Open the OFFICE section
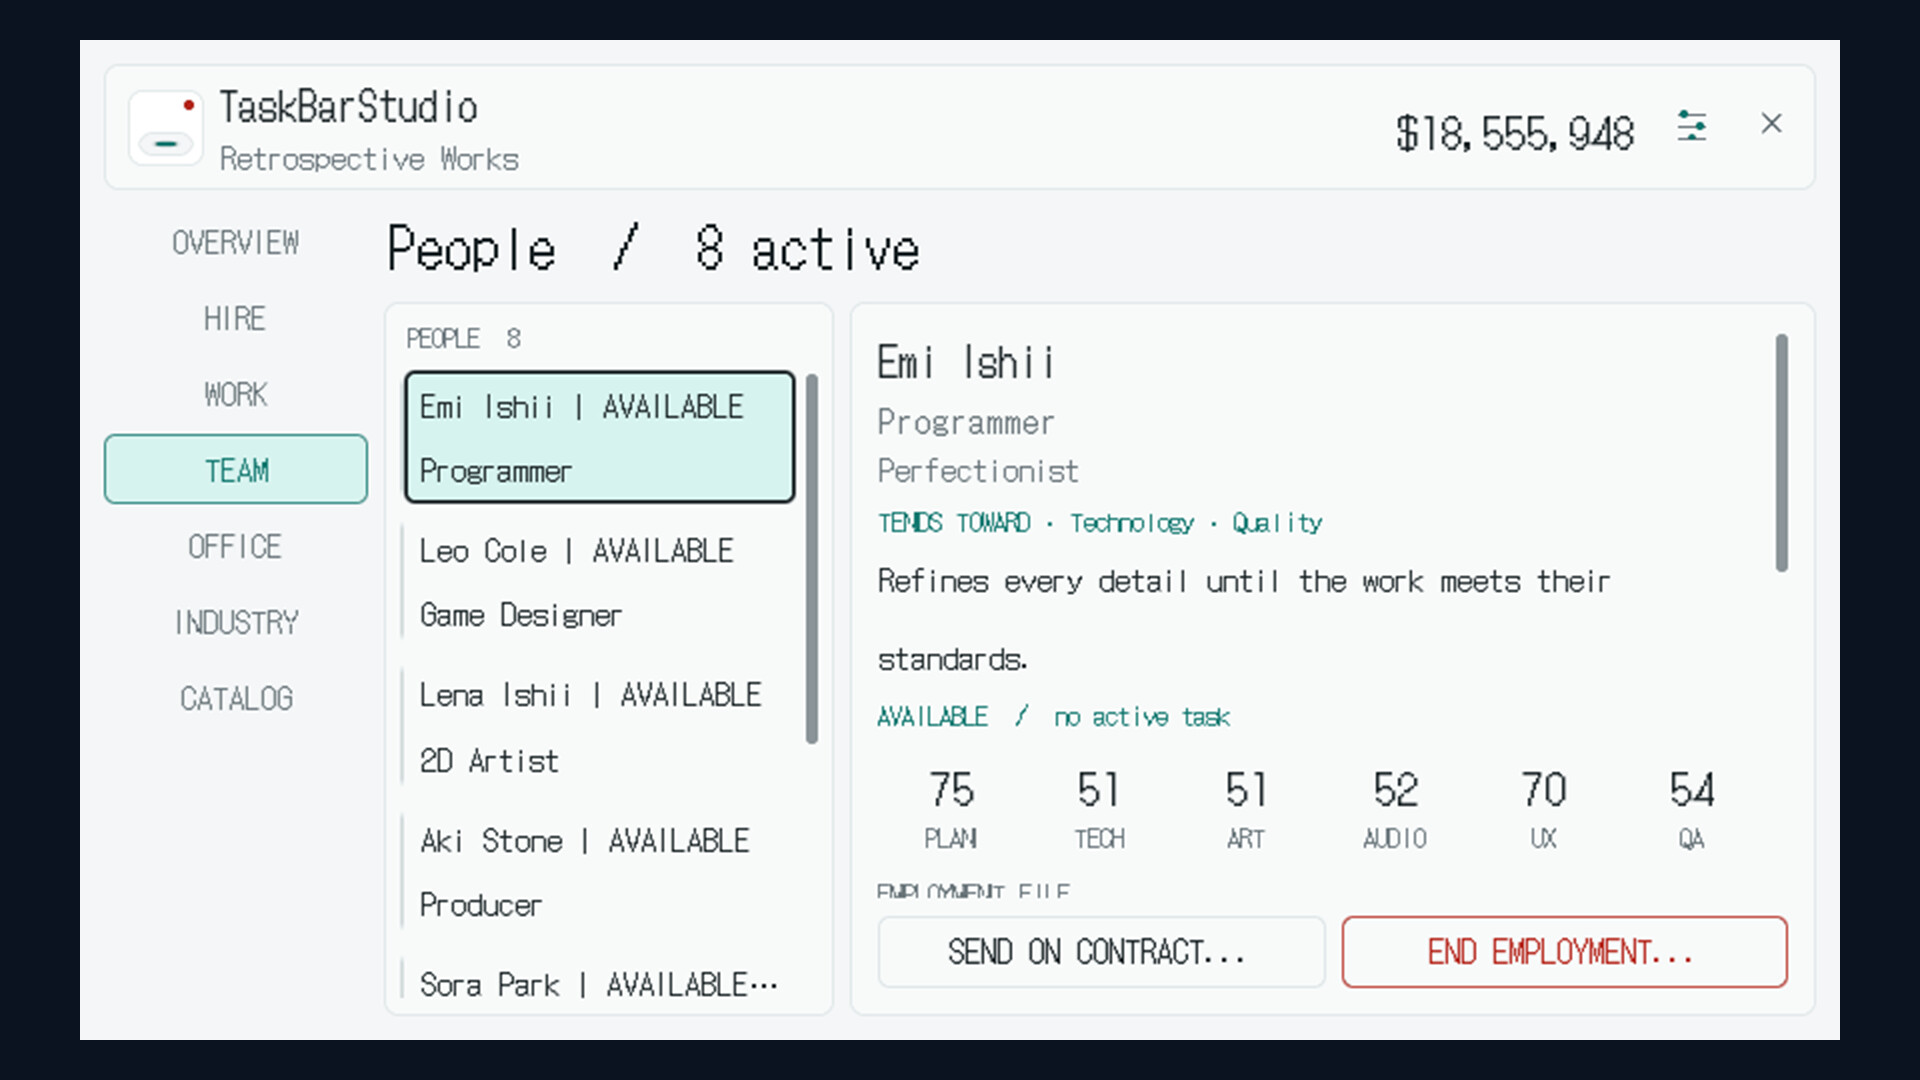 click(x=235, y=546)
